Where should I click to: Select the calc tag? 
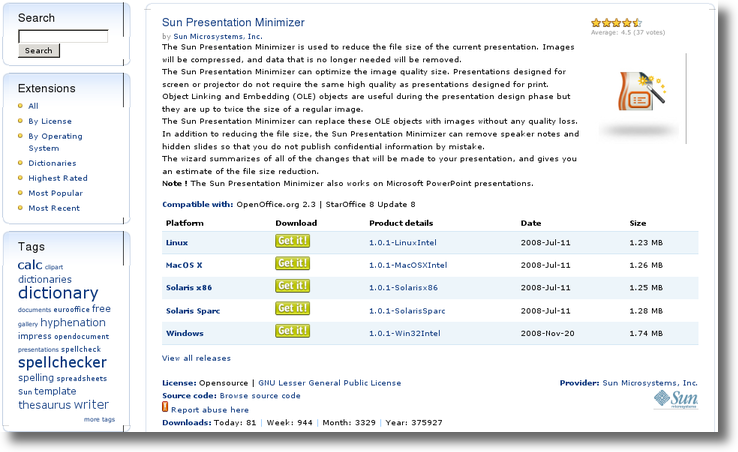pyautogui.click(x=30, y=265)
